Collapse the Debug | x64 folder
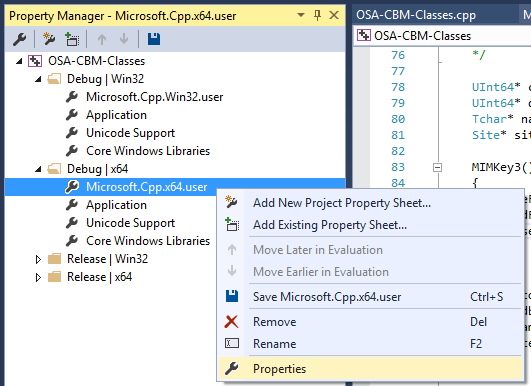This screenshot has height=386, width=531. [38, 169]
